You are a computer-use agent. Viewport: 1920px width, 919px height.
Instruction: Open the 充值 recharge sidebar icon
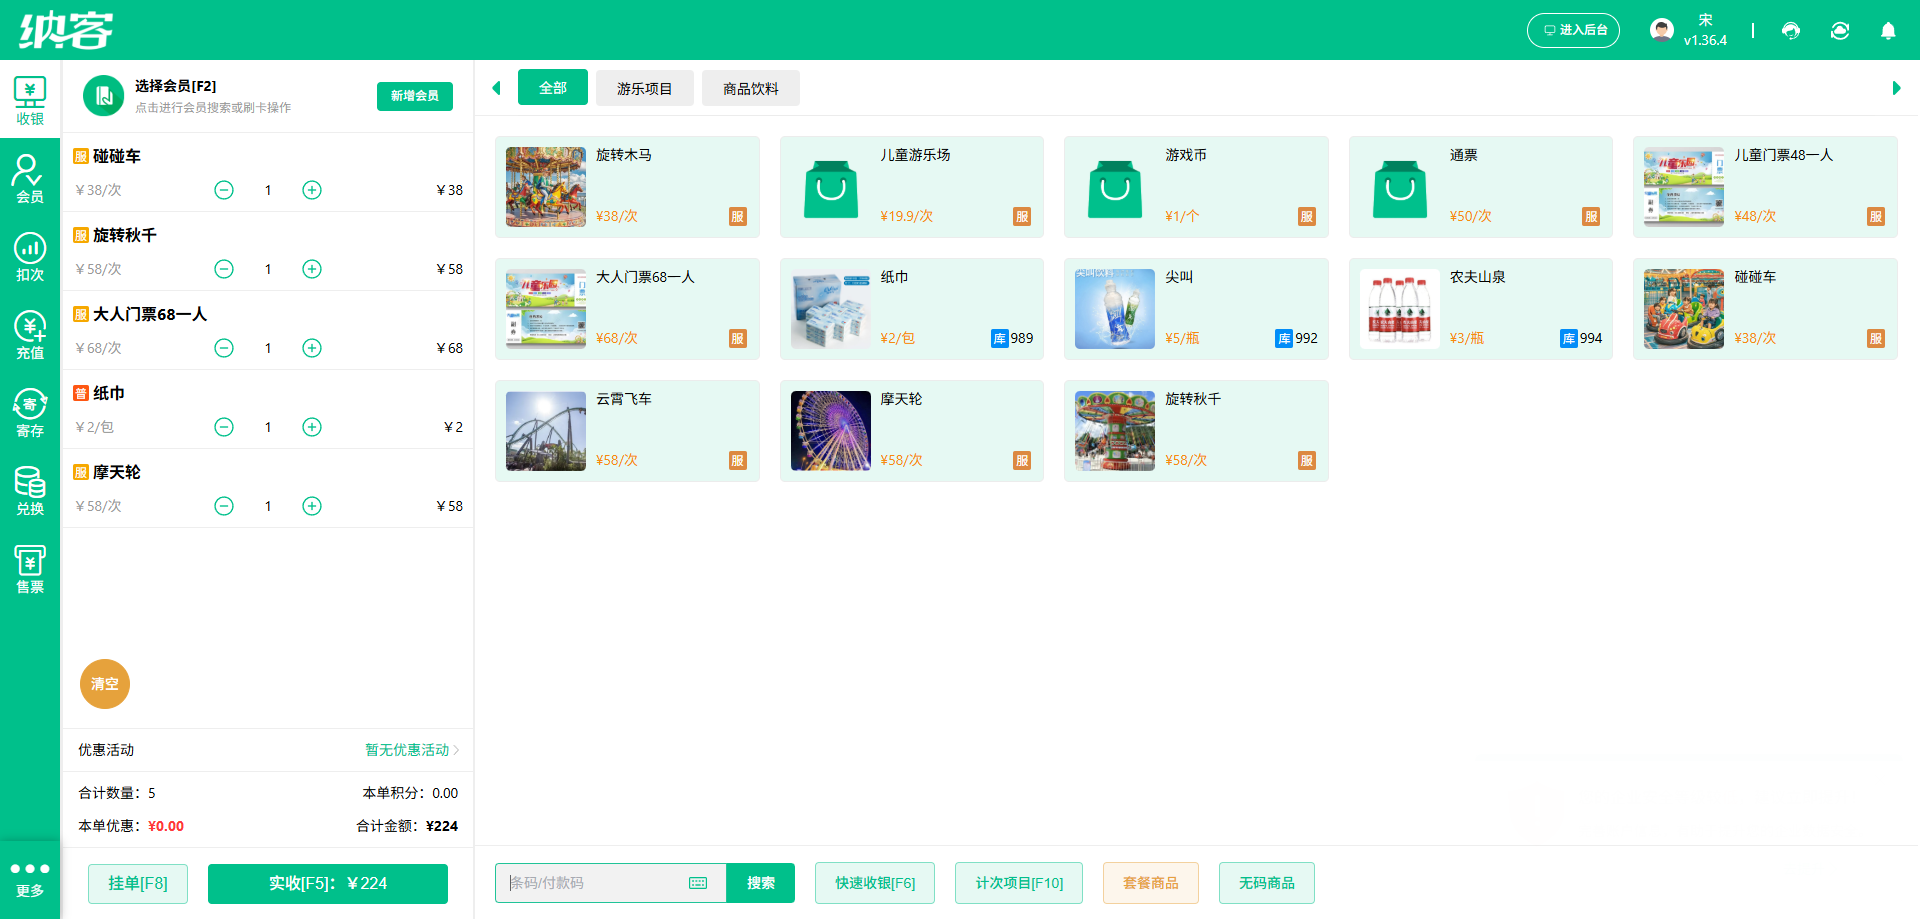coord(30,335)
